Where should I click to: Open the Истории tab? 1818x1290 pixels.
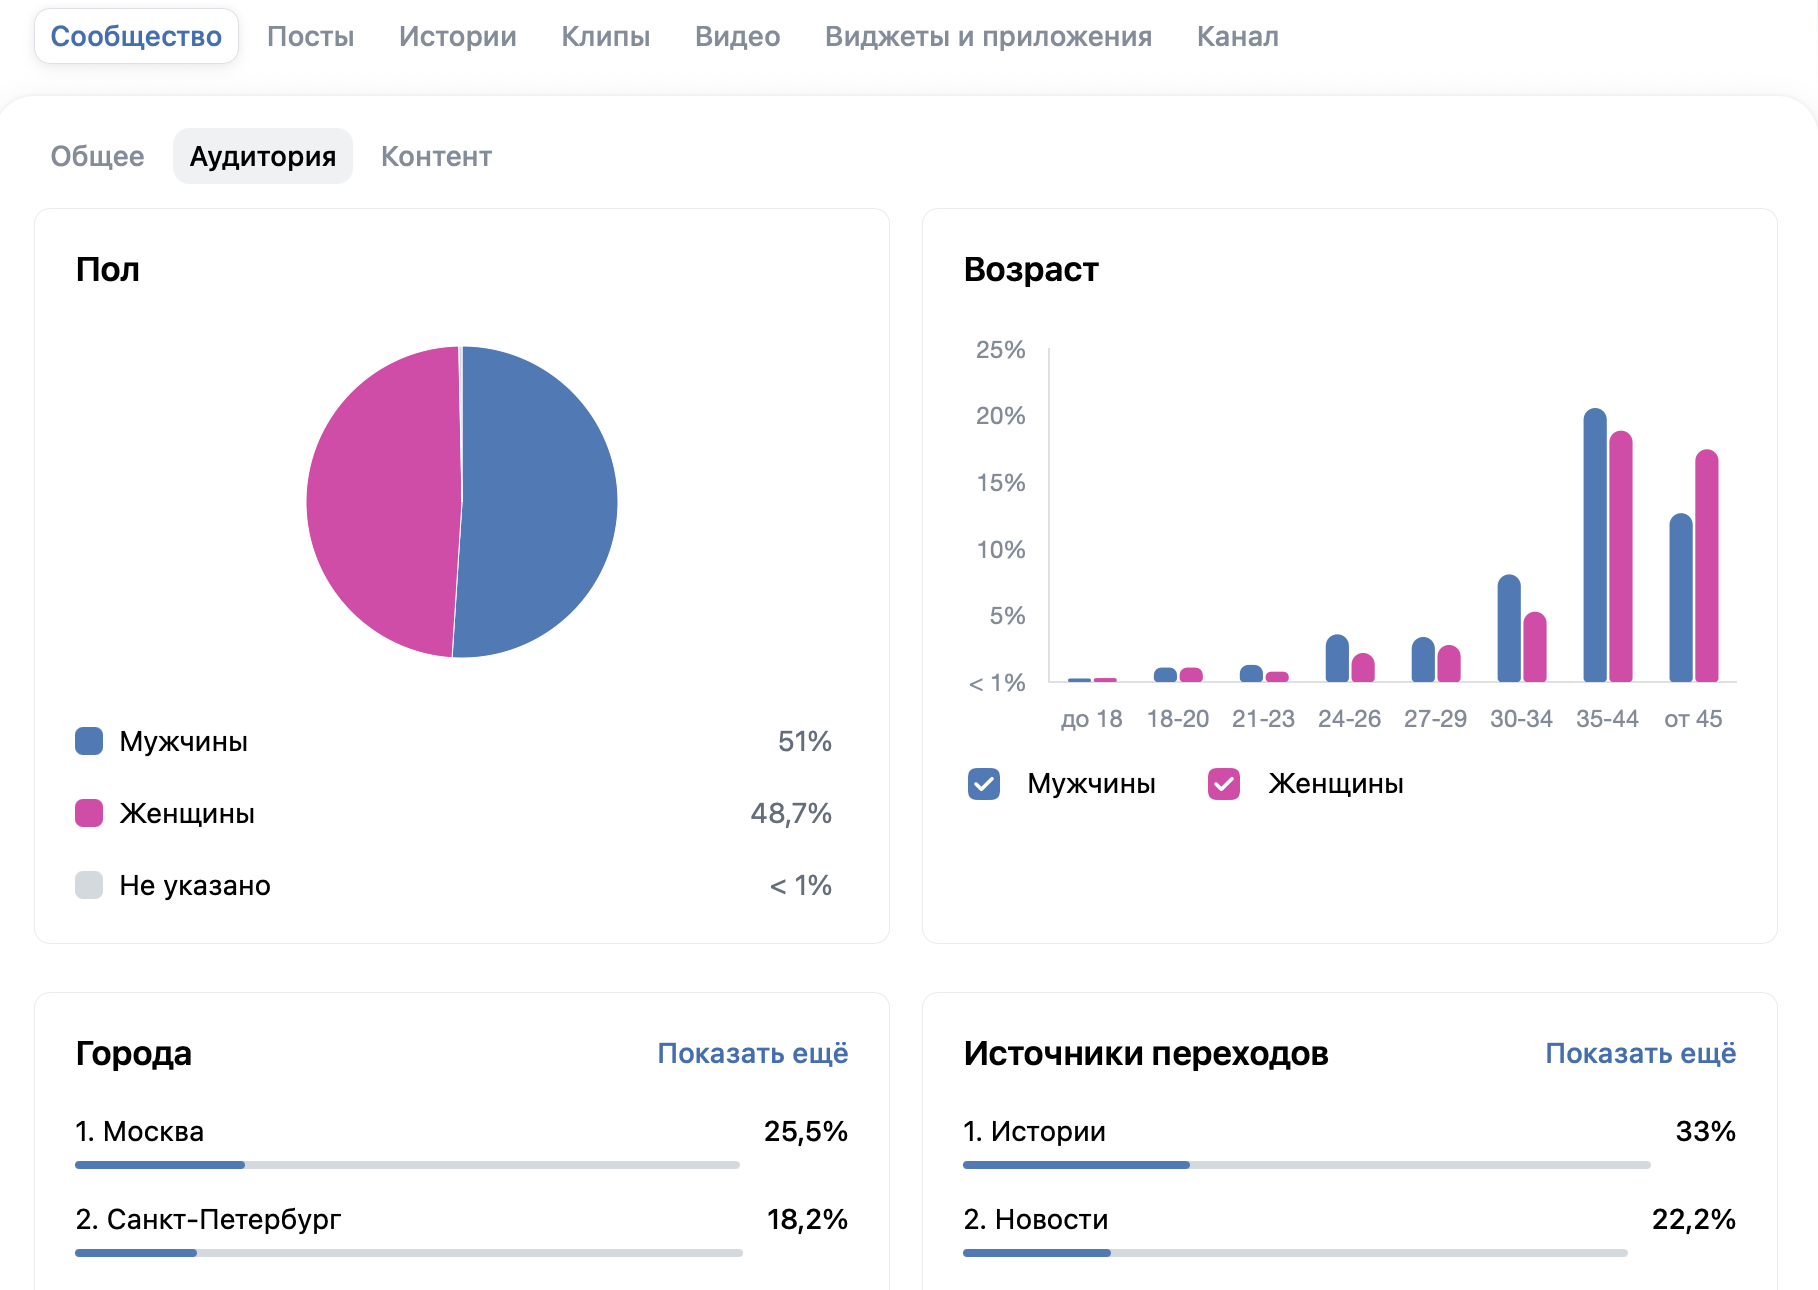point(457,37)
